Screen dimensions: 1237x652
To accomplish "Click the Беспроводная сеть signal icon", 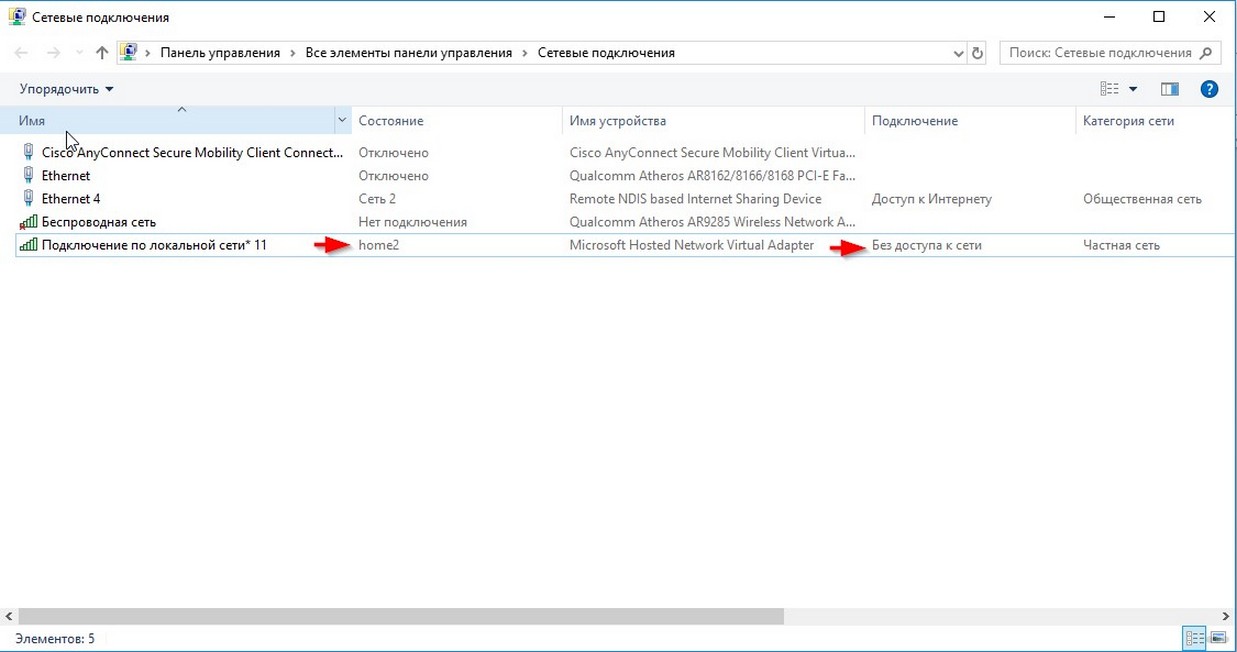I will point(29,222).
